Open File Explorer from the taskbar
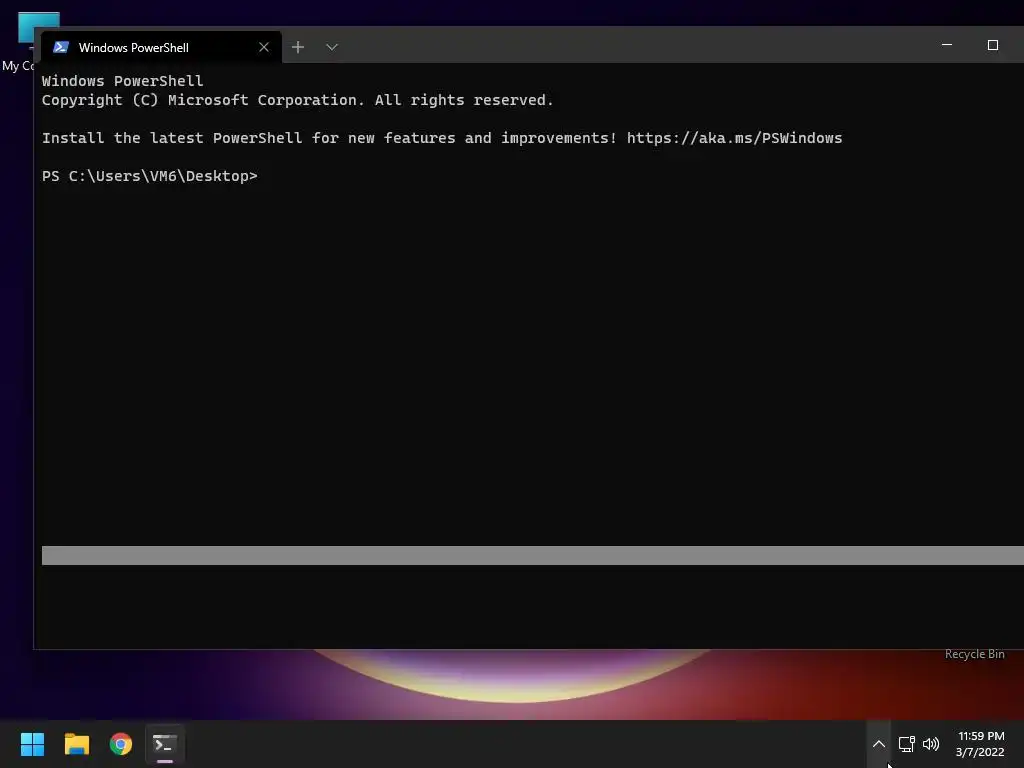 [76, 744]
